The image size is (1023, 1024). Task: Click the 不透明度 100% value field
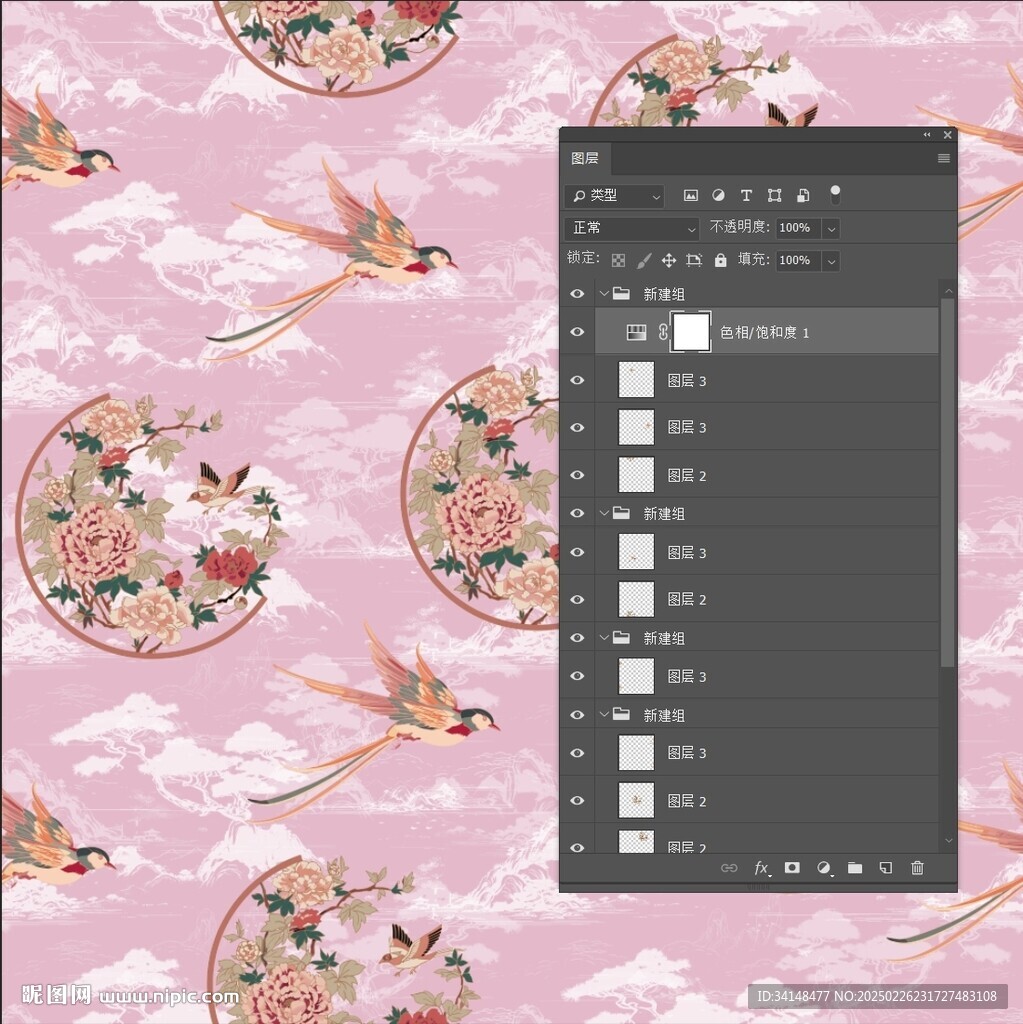click(x=798, y=228)
